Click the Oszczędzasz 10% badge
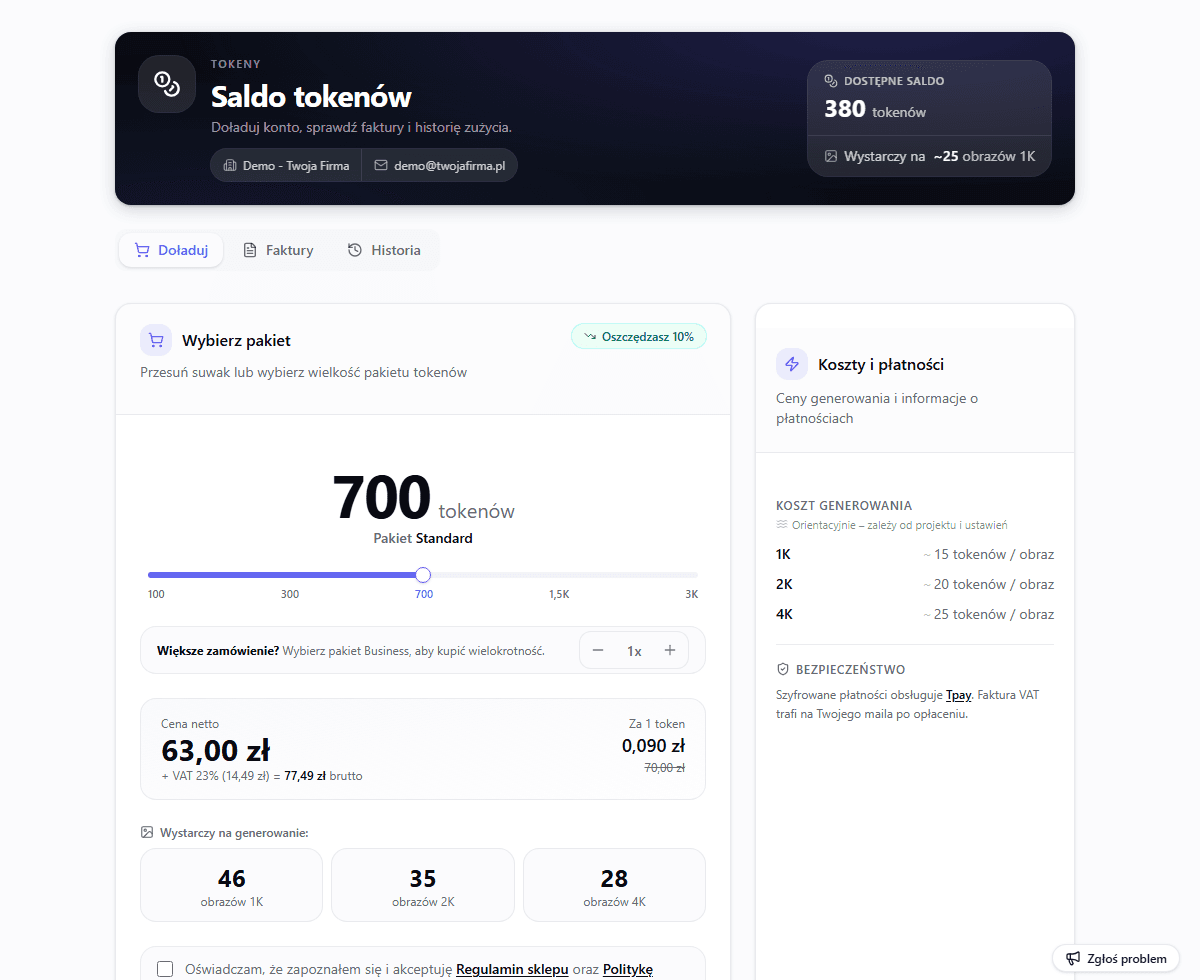 [x=639, y=337]
